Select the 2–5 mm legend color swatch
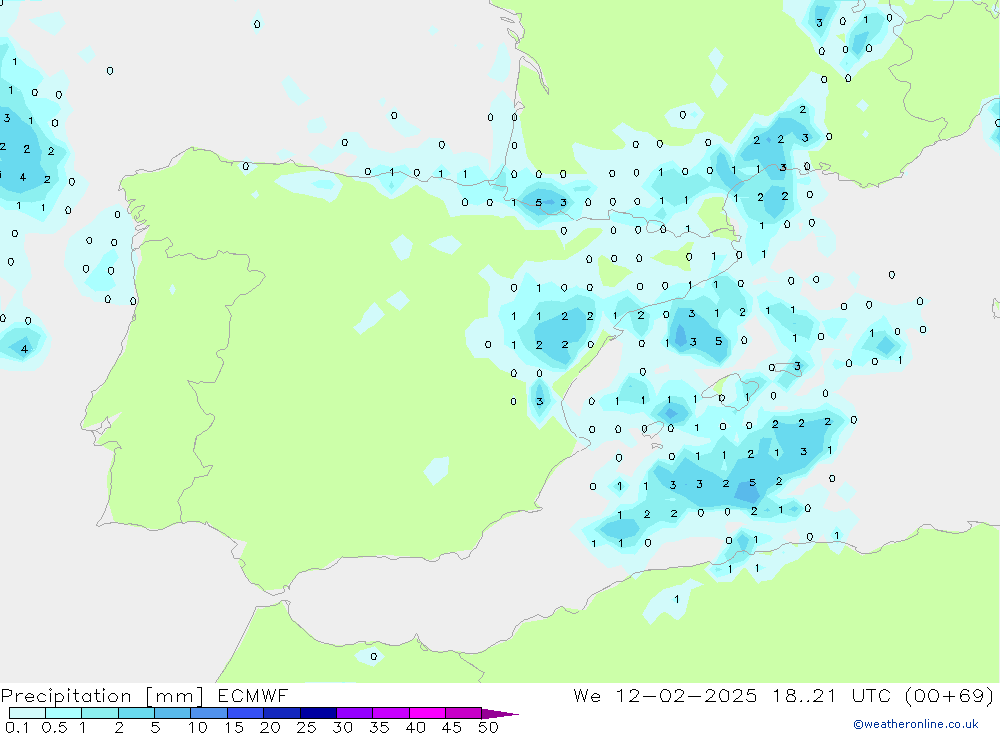1000x733 pixels. 136,713
